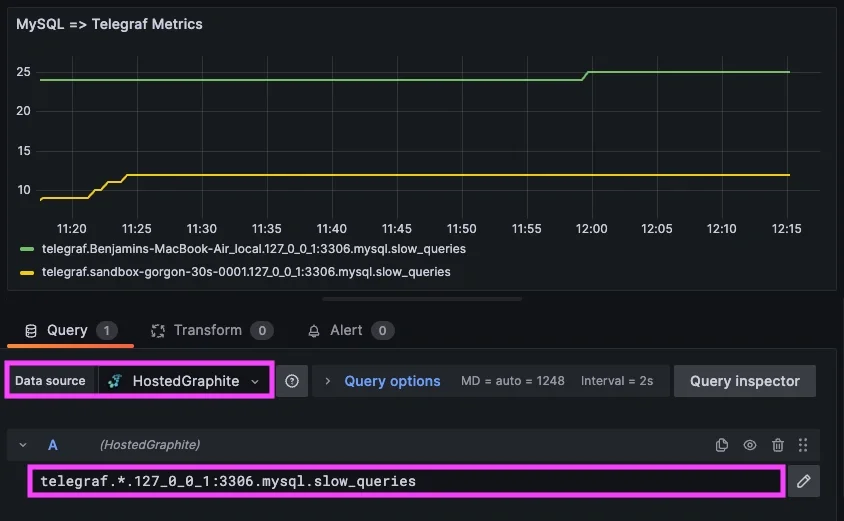Open the Query inspector
The width and height of the screenshot is (844, 521).
coord(744,381)
